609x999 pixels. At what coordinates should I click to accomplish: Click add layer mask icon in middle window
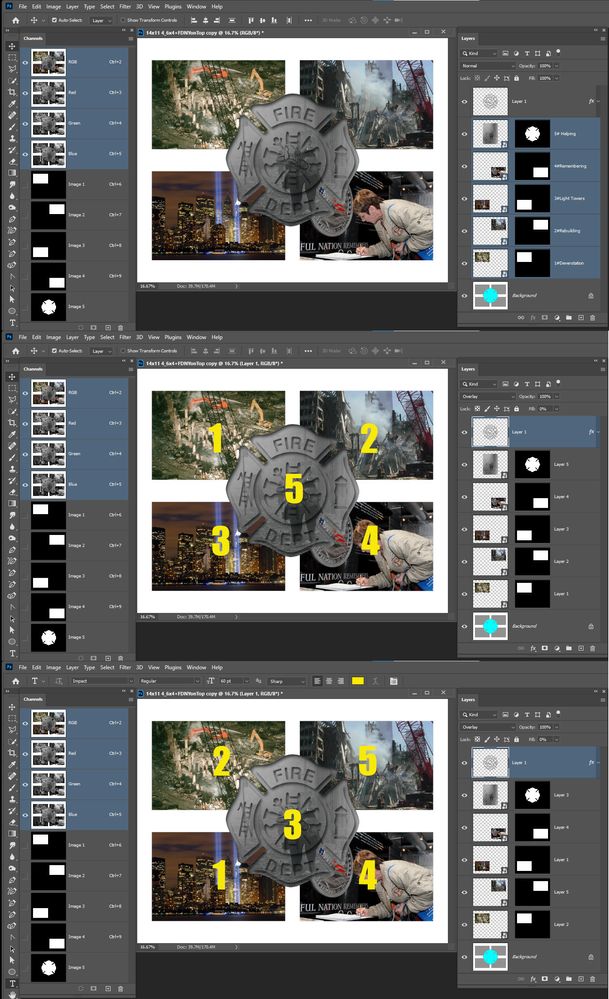tap(545, 648)
